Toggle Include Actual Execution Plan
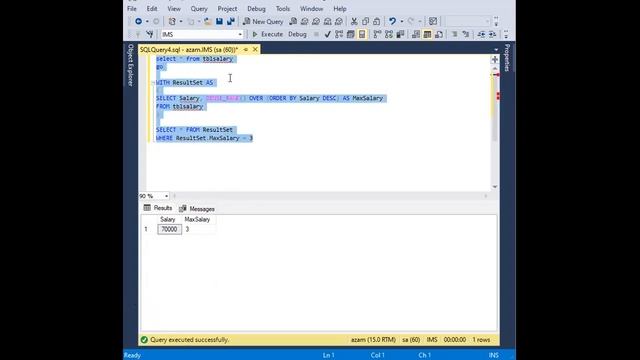This screenshot has height=360, width=640. coord(377,34)
